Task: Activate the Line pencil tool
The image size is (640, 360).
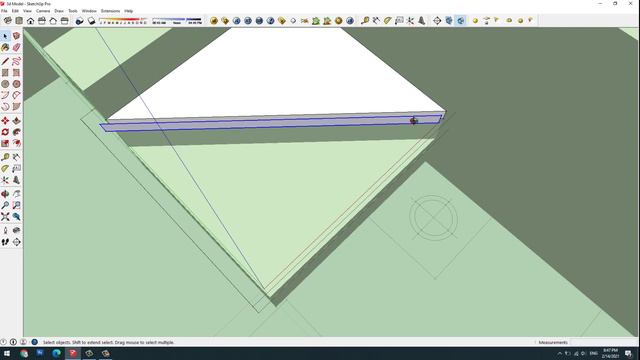Action: click(x=5, y=62)
